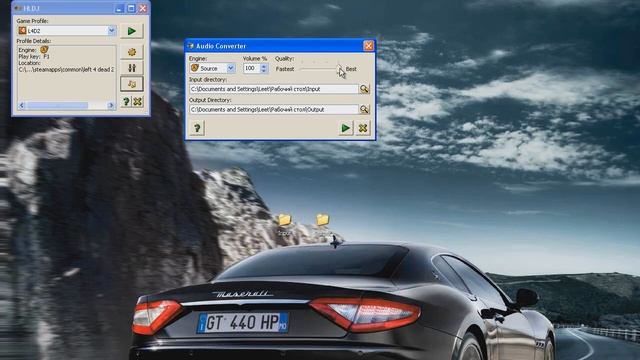The height and width of the screenshot is (360, 640).
Task: Click the Audio Converter title bar icon
Action: click(x=190, y=46)
